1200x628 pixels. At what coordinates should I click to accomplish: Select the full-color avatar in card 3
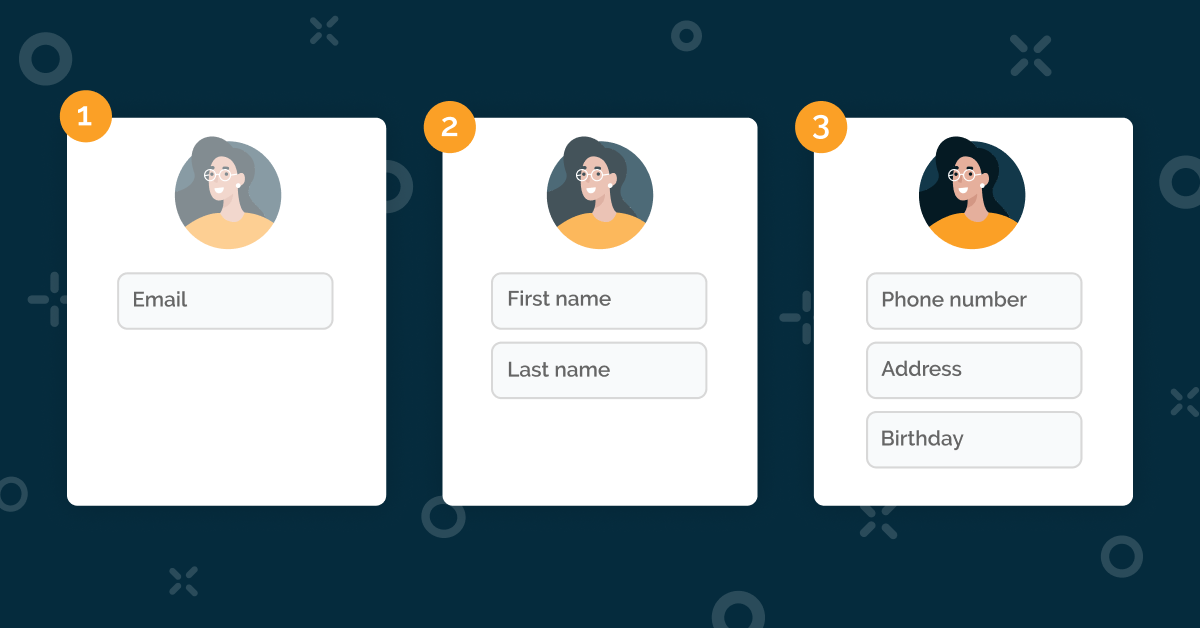[972, 195]
